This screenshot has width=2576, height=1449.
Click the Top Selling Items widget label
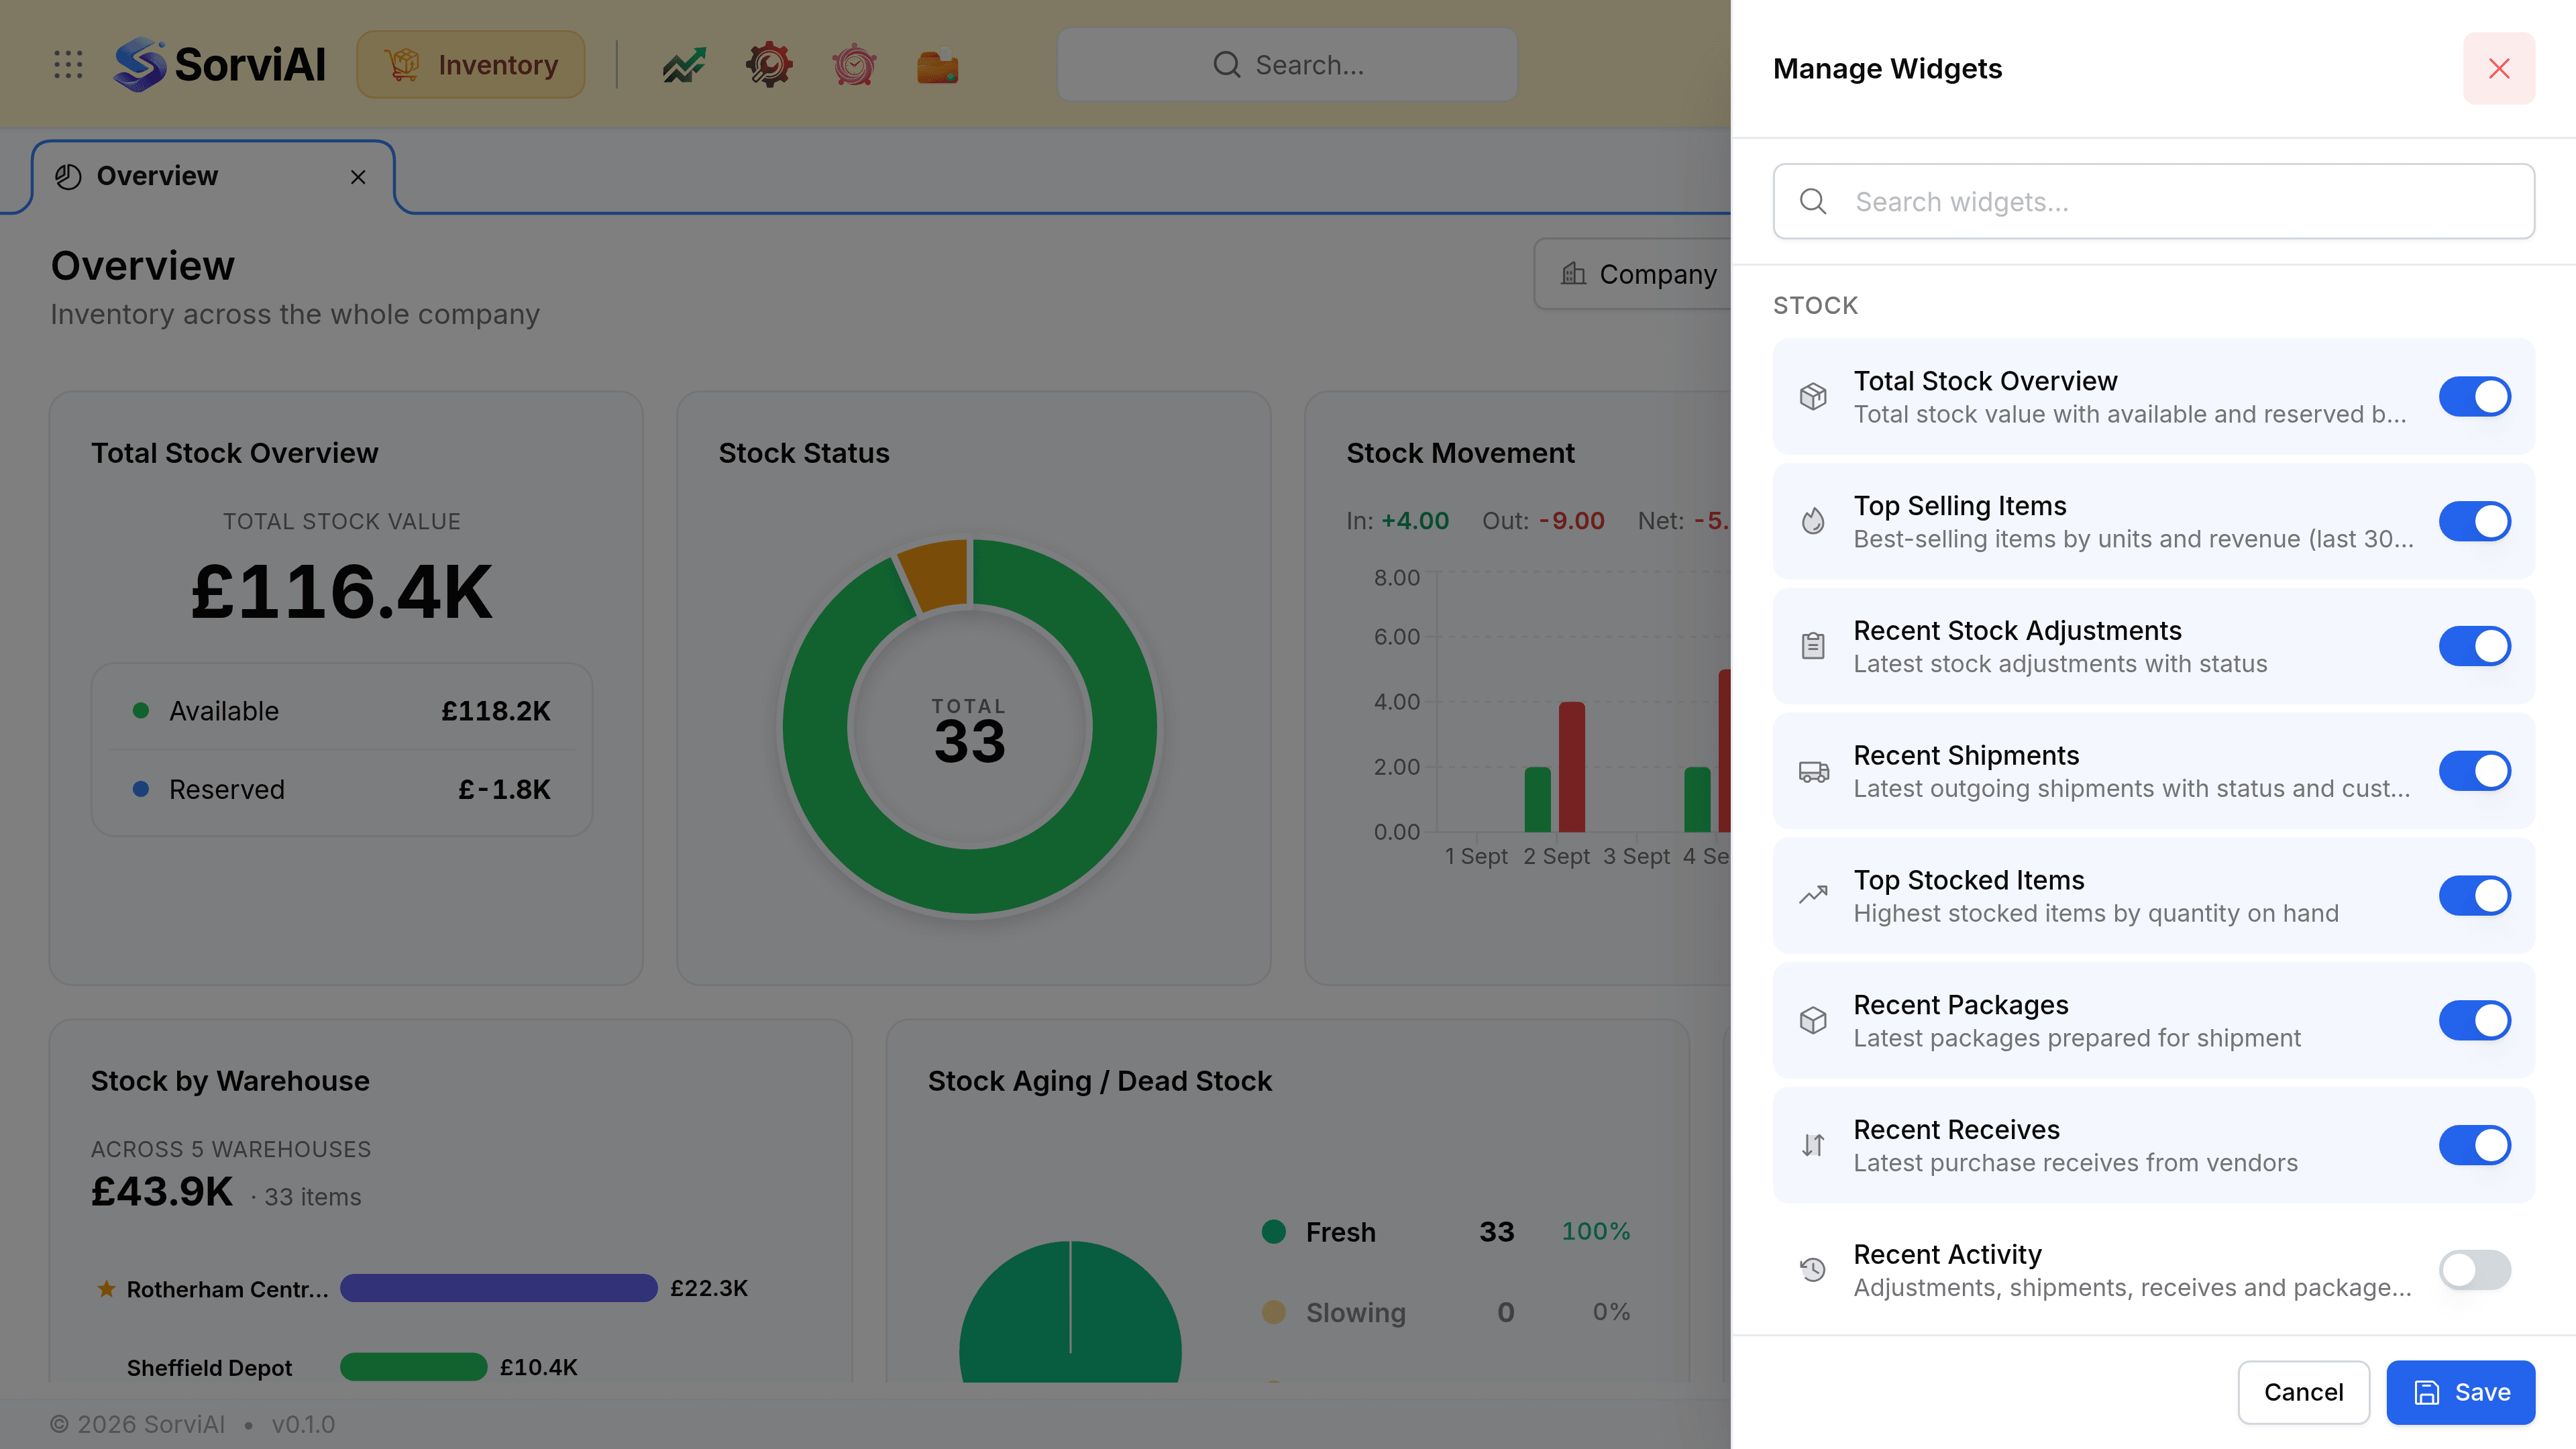(x=1960, y=506)
